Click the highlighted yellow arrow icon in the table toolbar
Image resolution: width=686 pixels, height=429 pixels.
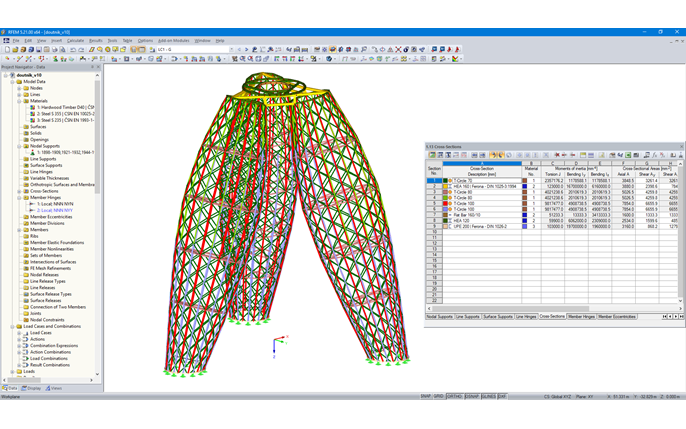click(493, 155)
